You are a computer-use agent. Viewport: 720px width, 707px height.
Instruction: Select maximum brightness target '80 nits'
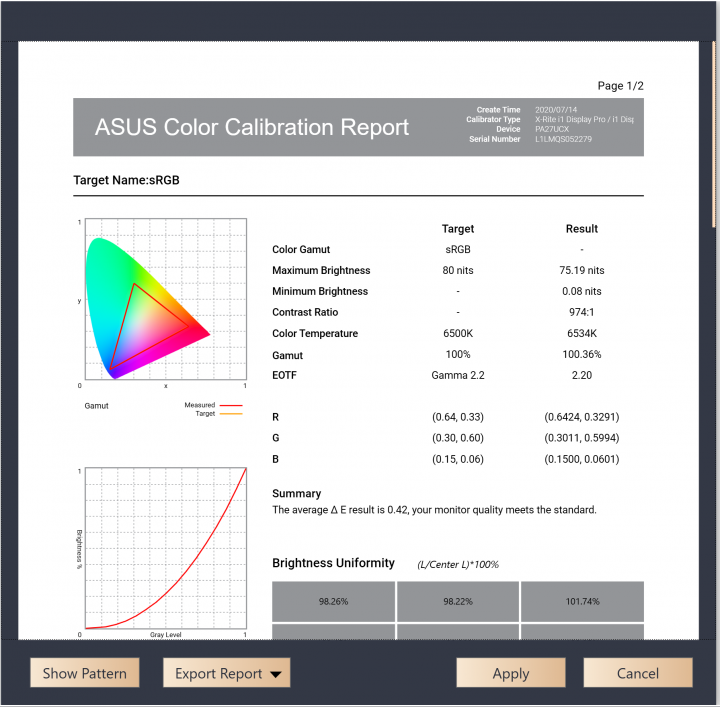458,270
